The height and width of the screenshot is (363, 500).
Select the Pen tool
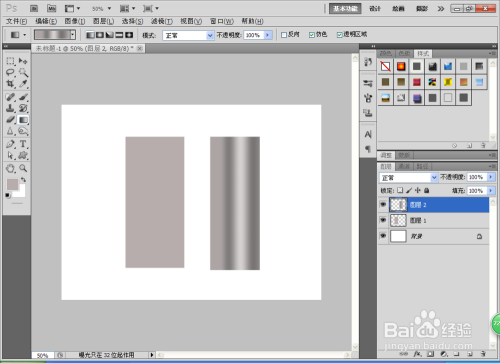click(10, 144)
